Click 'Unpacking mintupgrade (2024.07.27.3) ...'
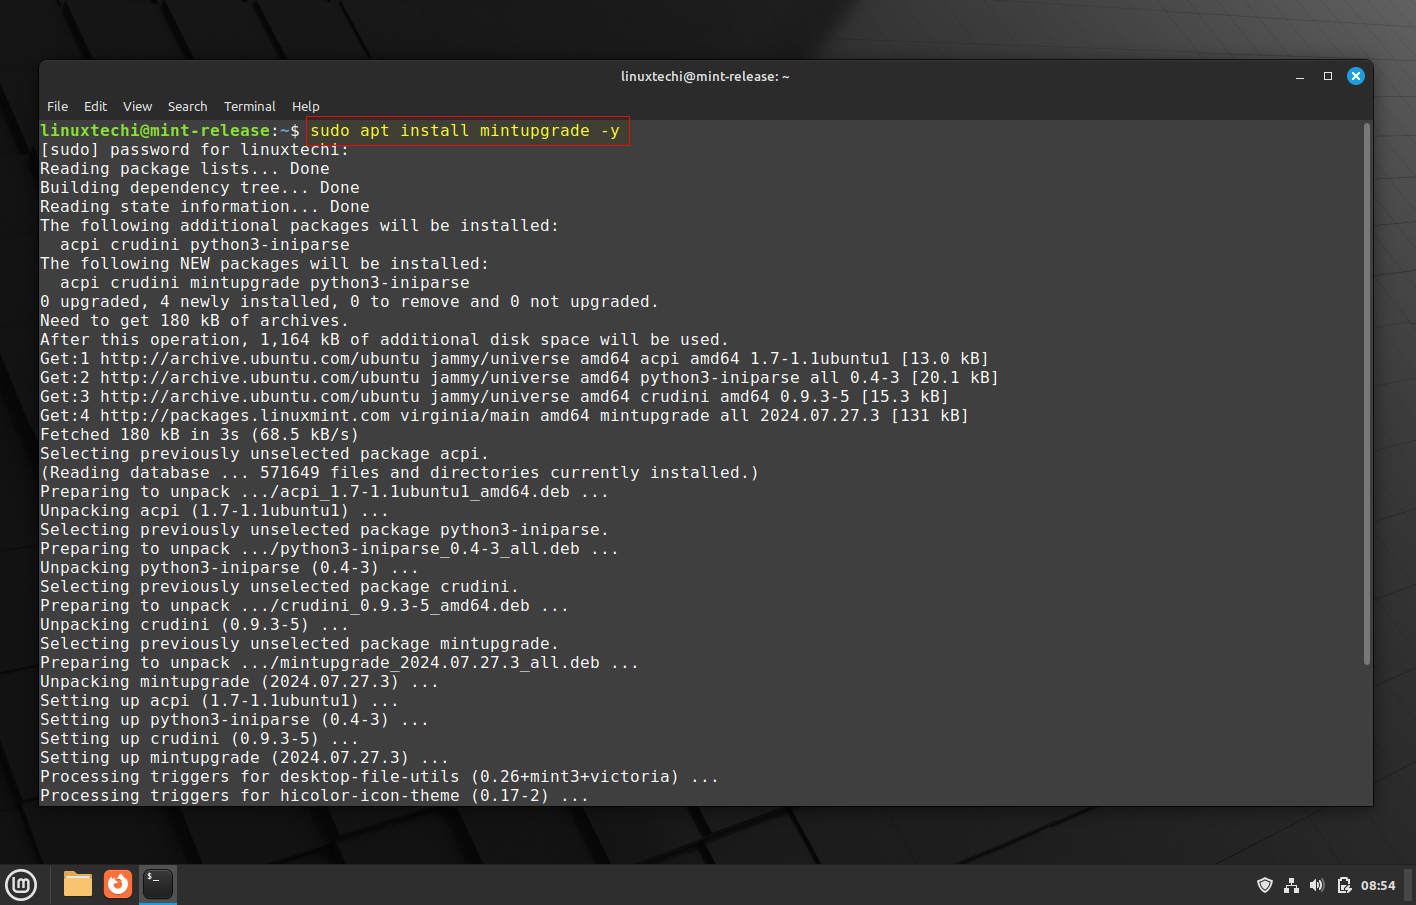Image resolution: width=1416 pixels, height=905 pixels. pos(240,682)
